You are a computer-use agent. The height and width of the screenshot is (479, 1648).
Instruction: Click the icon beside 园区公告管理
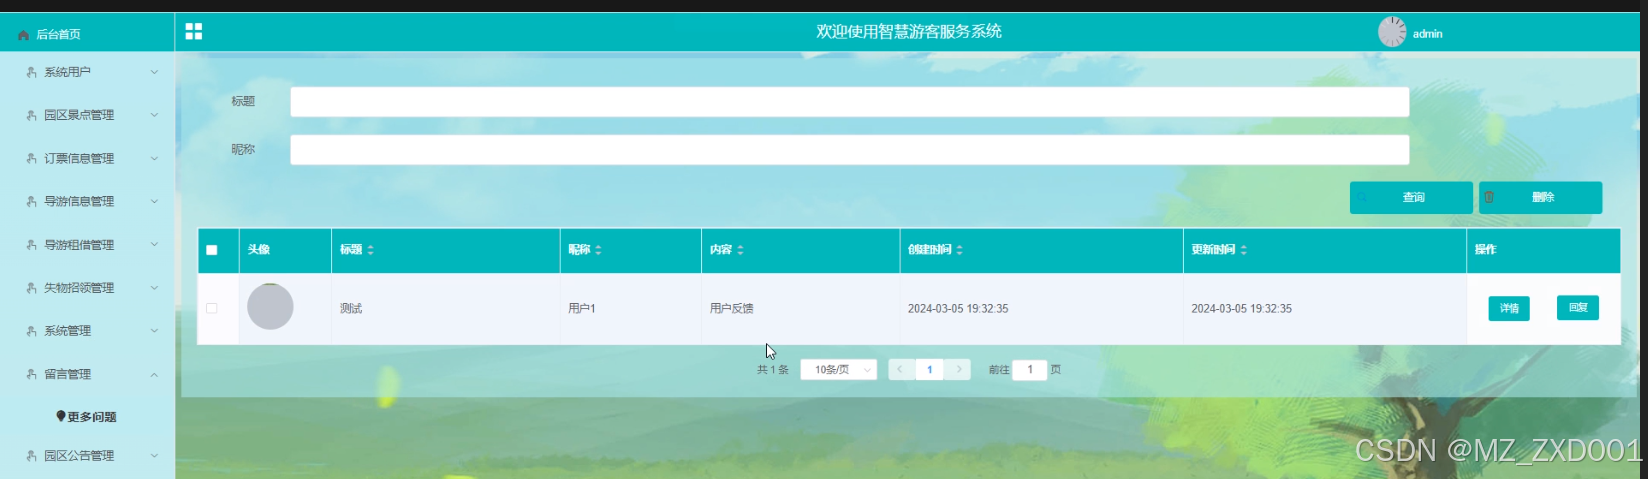click(31, 455)
